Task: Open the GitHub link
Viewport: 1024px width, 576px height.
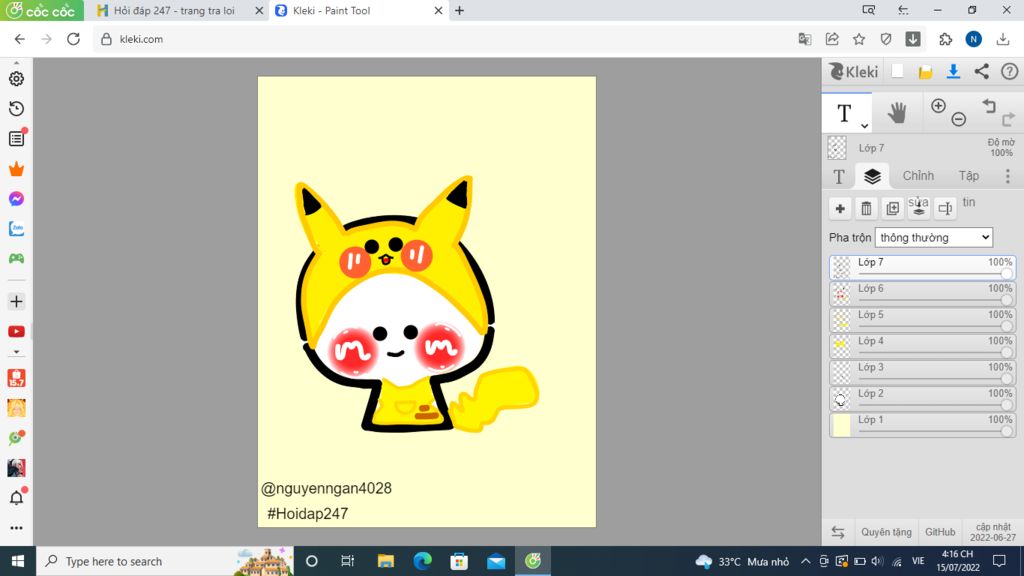Action: coord(940,532)
